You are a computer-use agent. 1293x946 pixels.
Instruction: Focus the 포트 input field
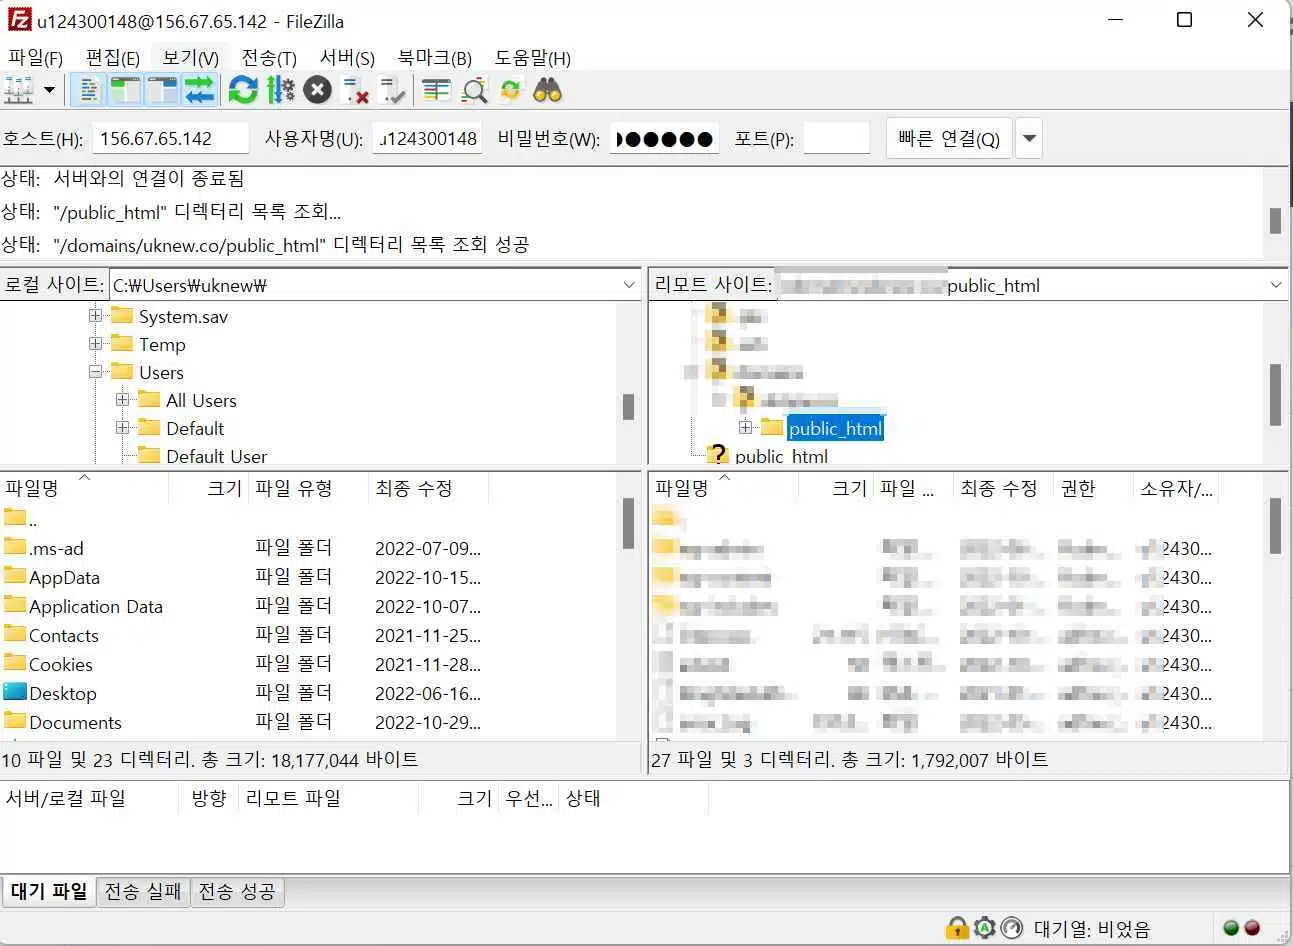(x=836, y=138)
